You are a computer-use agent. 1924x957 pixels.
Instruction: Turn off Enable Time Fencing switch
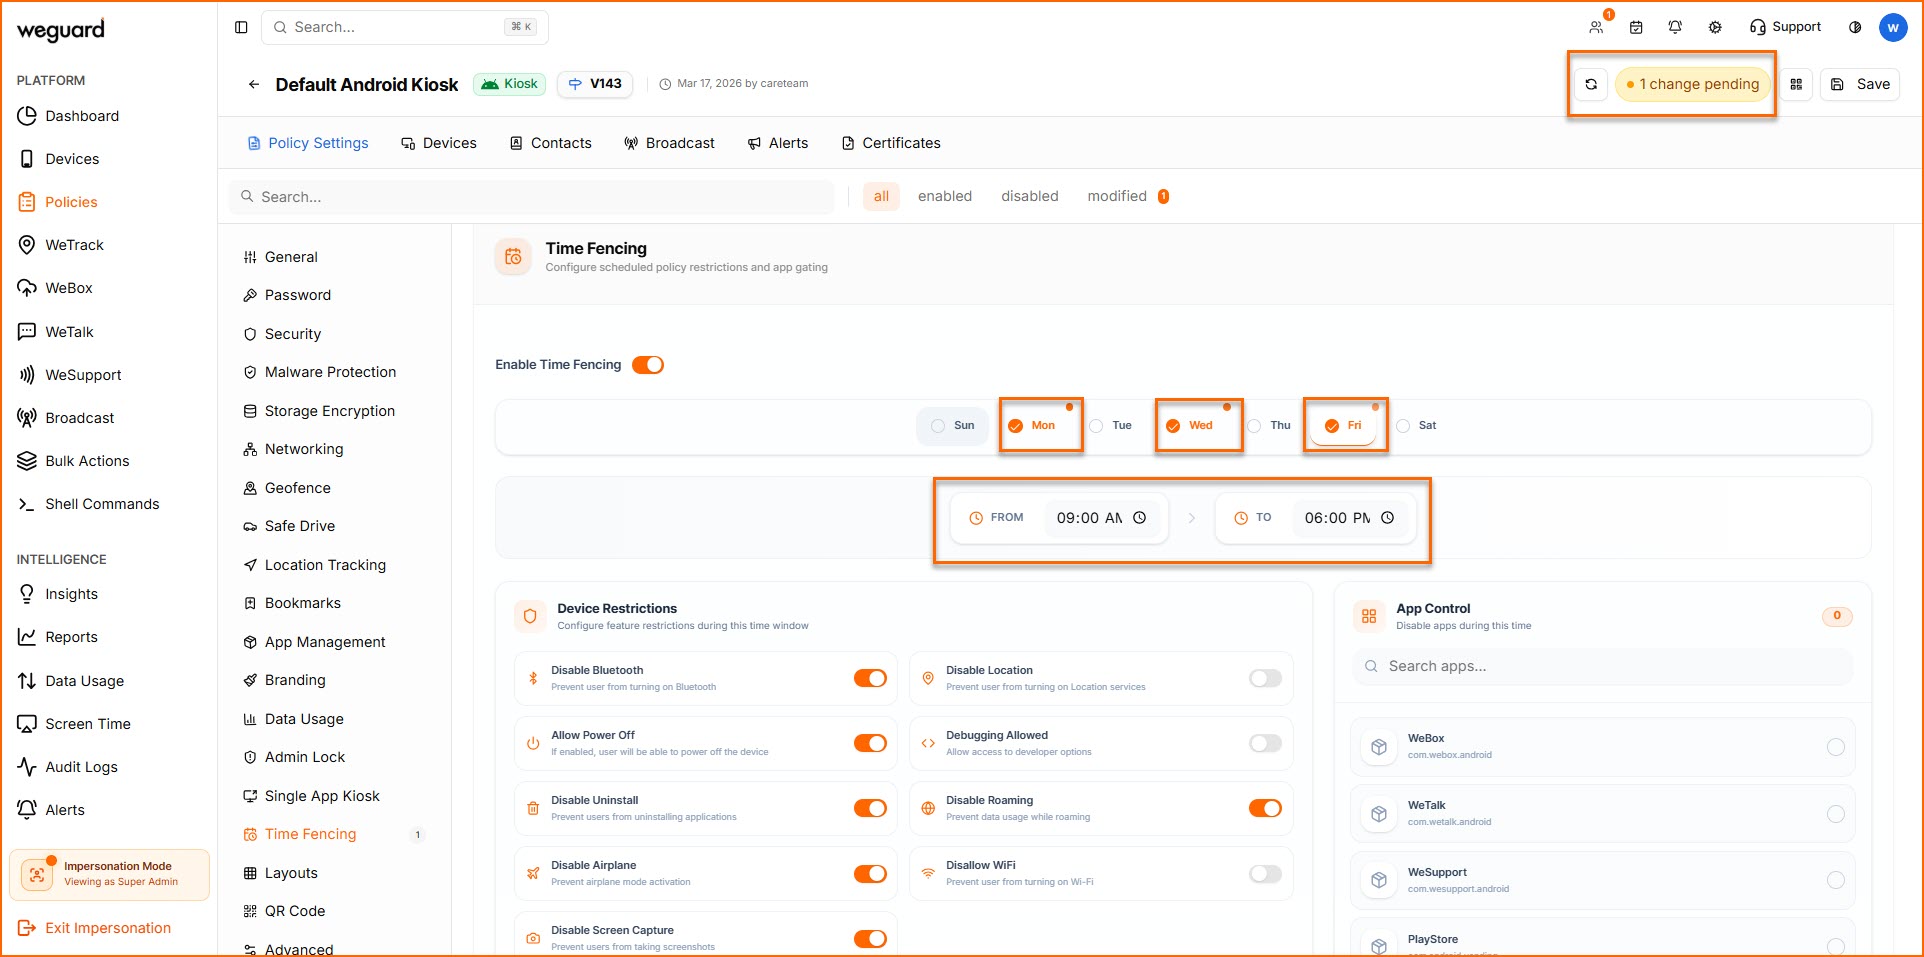(x=648, y=365)
